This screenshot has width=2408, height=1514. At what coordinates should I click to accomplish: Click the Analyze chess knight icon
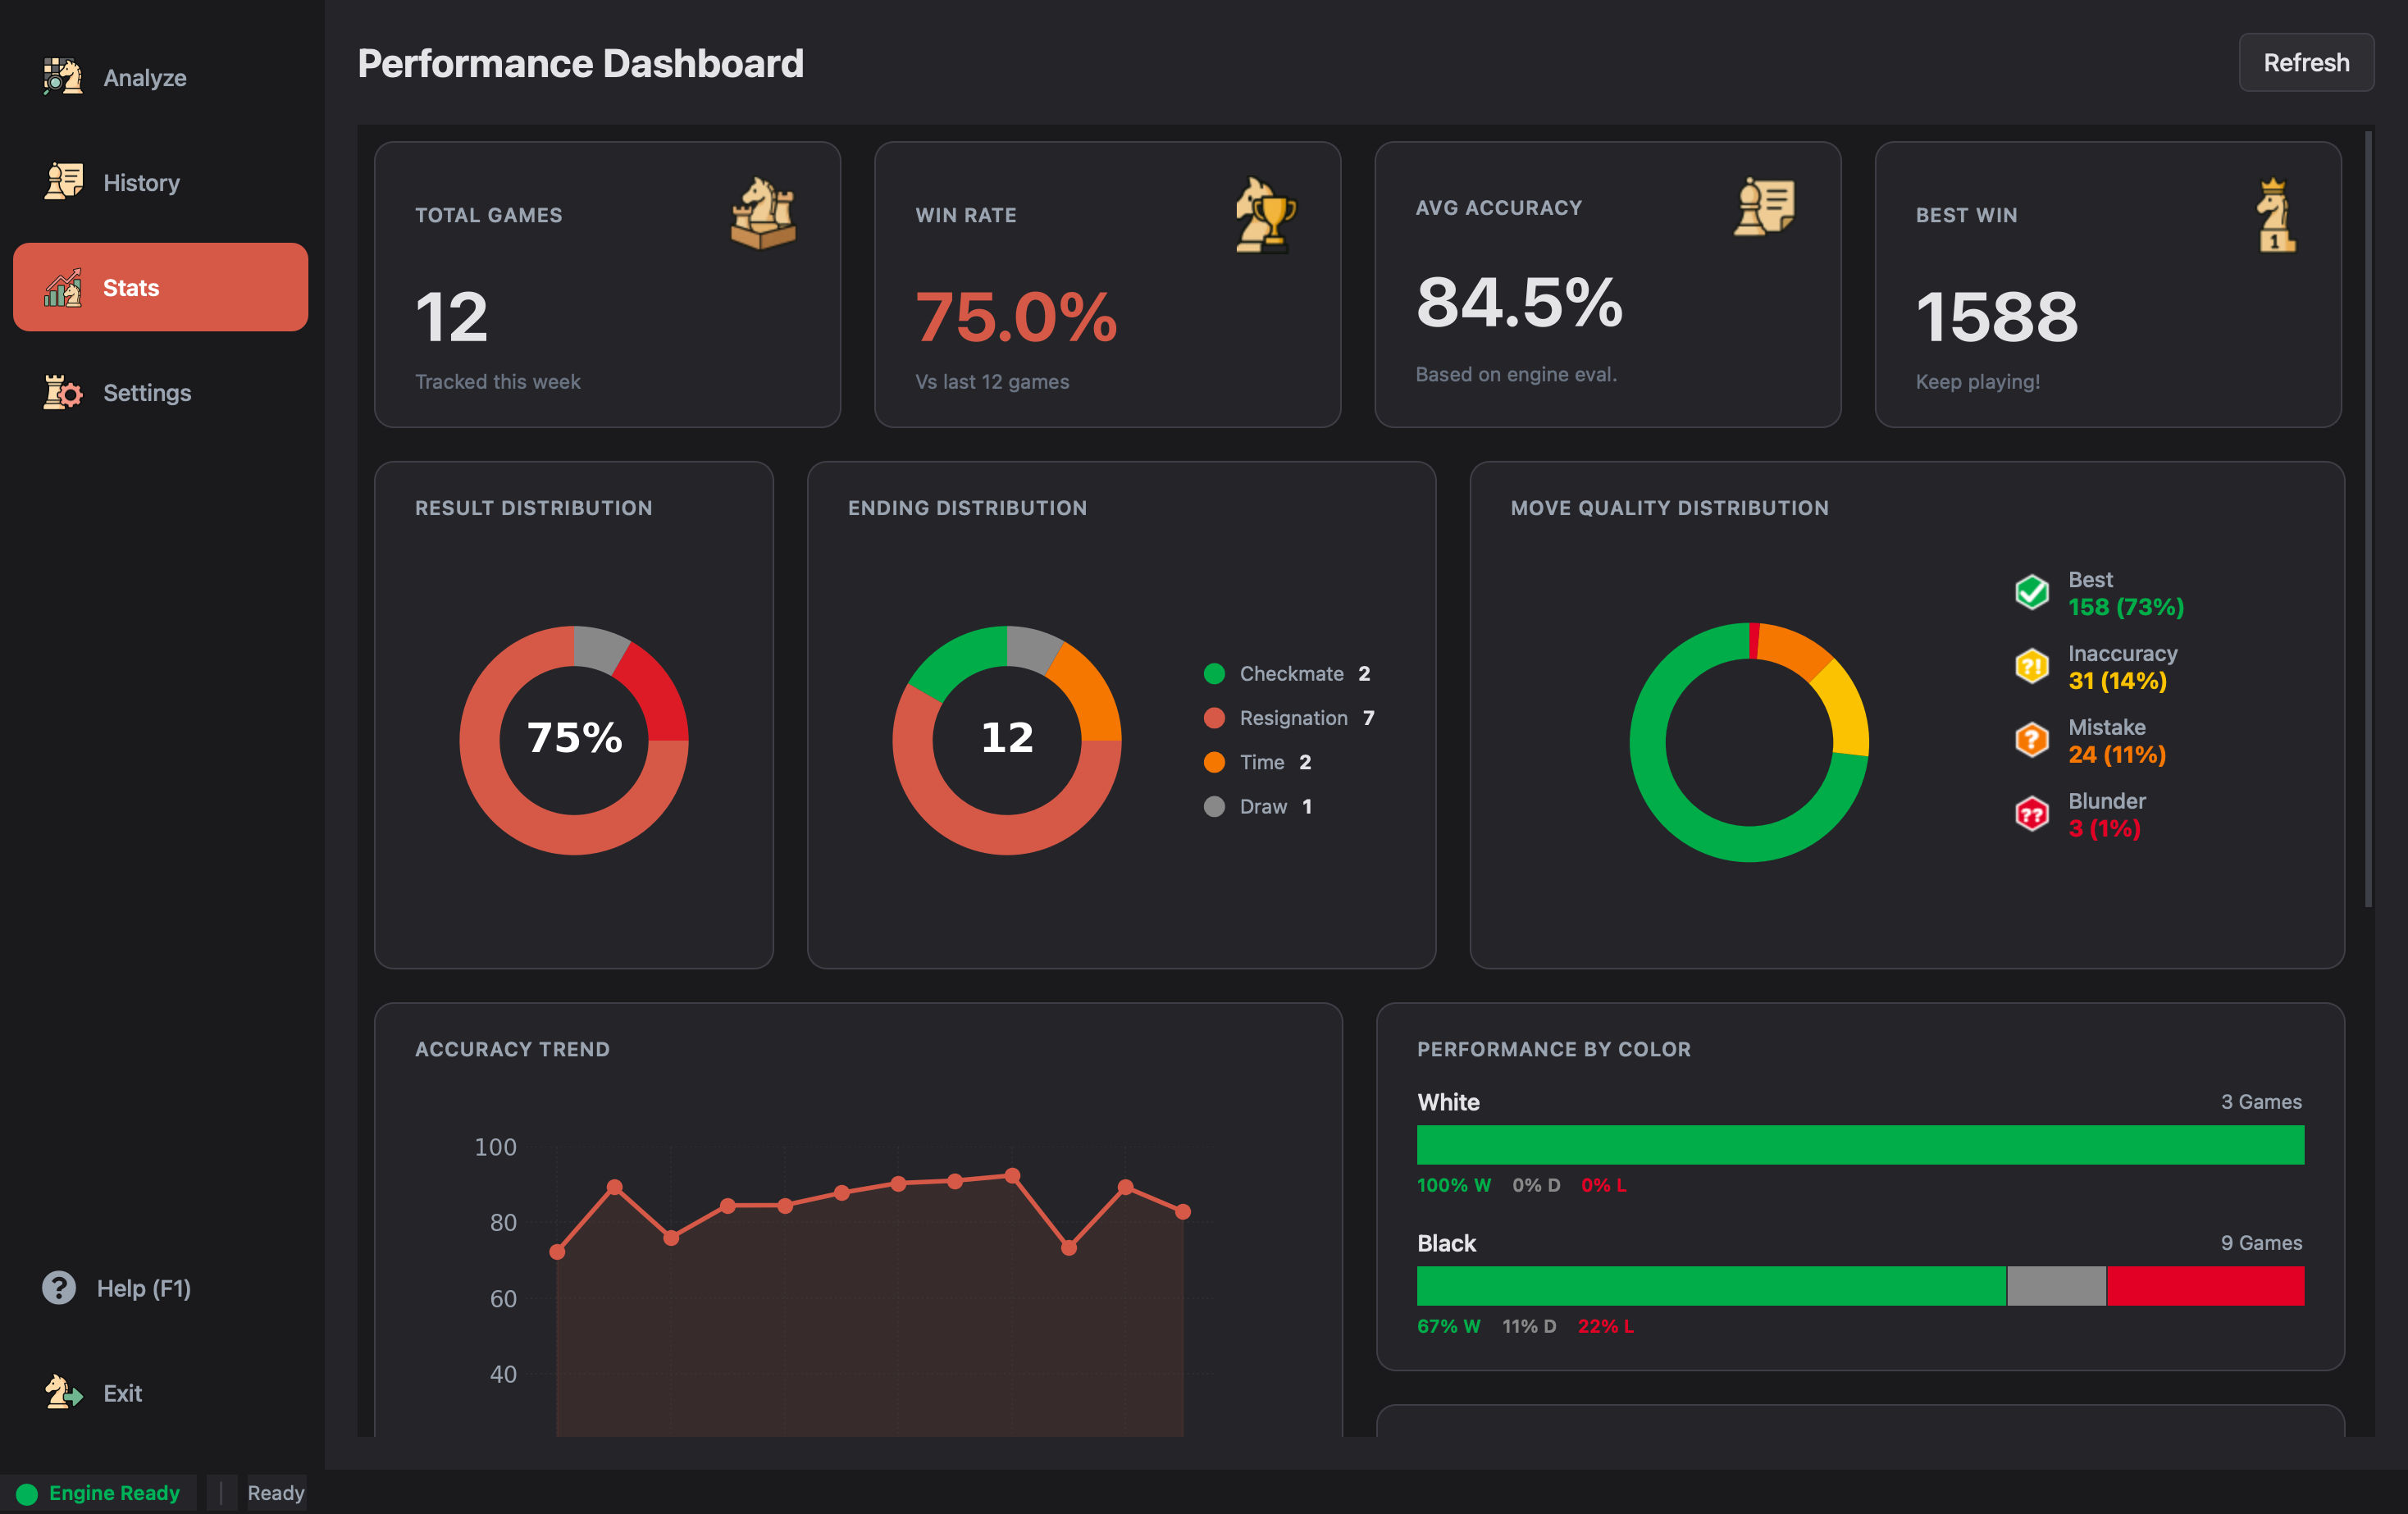63,77
